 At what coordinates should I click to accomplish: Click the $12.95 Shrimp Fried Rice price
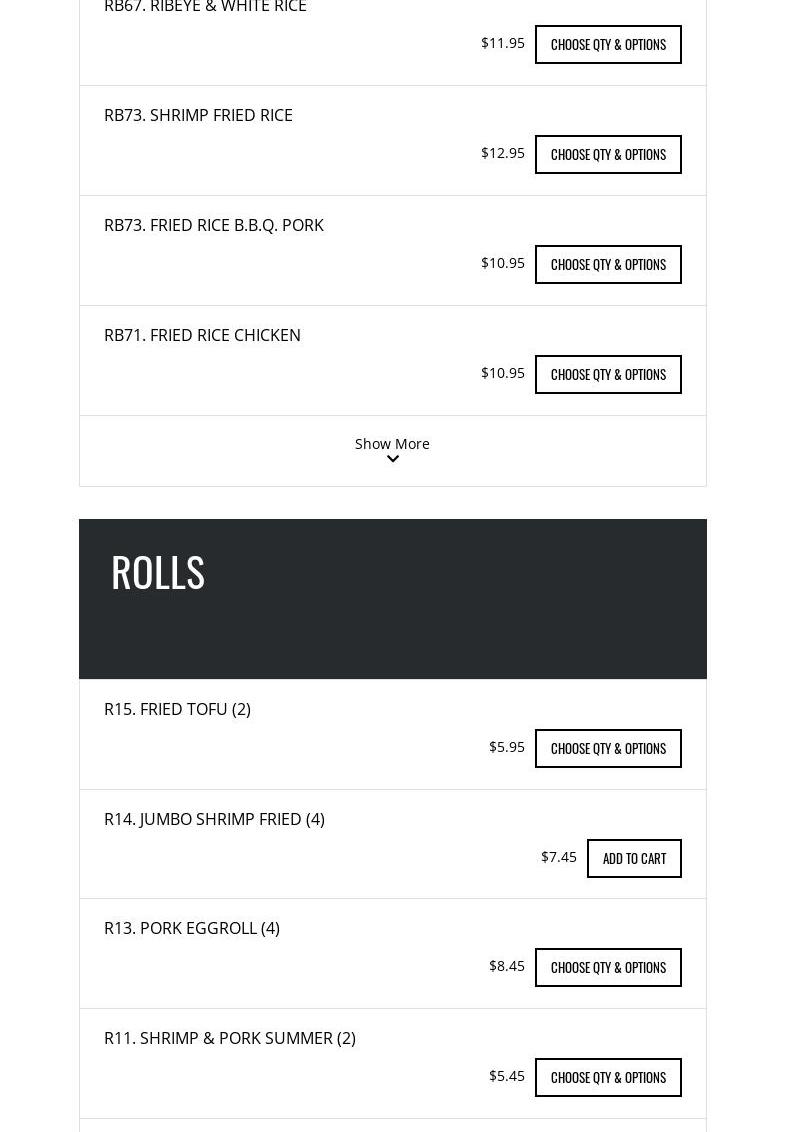(x=503, y=152)
